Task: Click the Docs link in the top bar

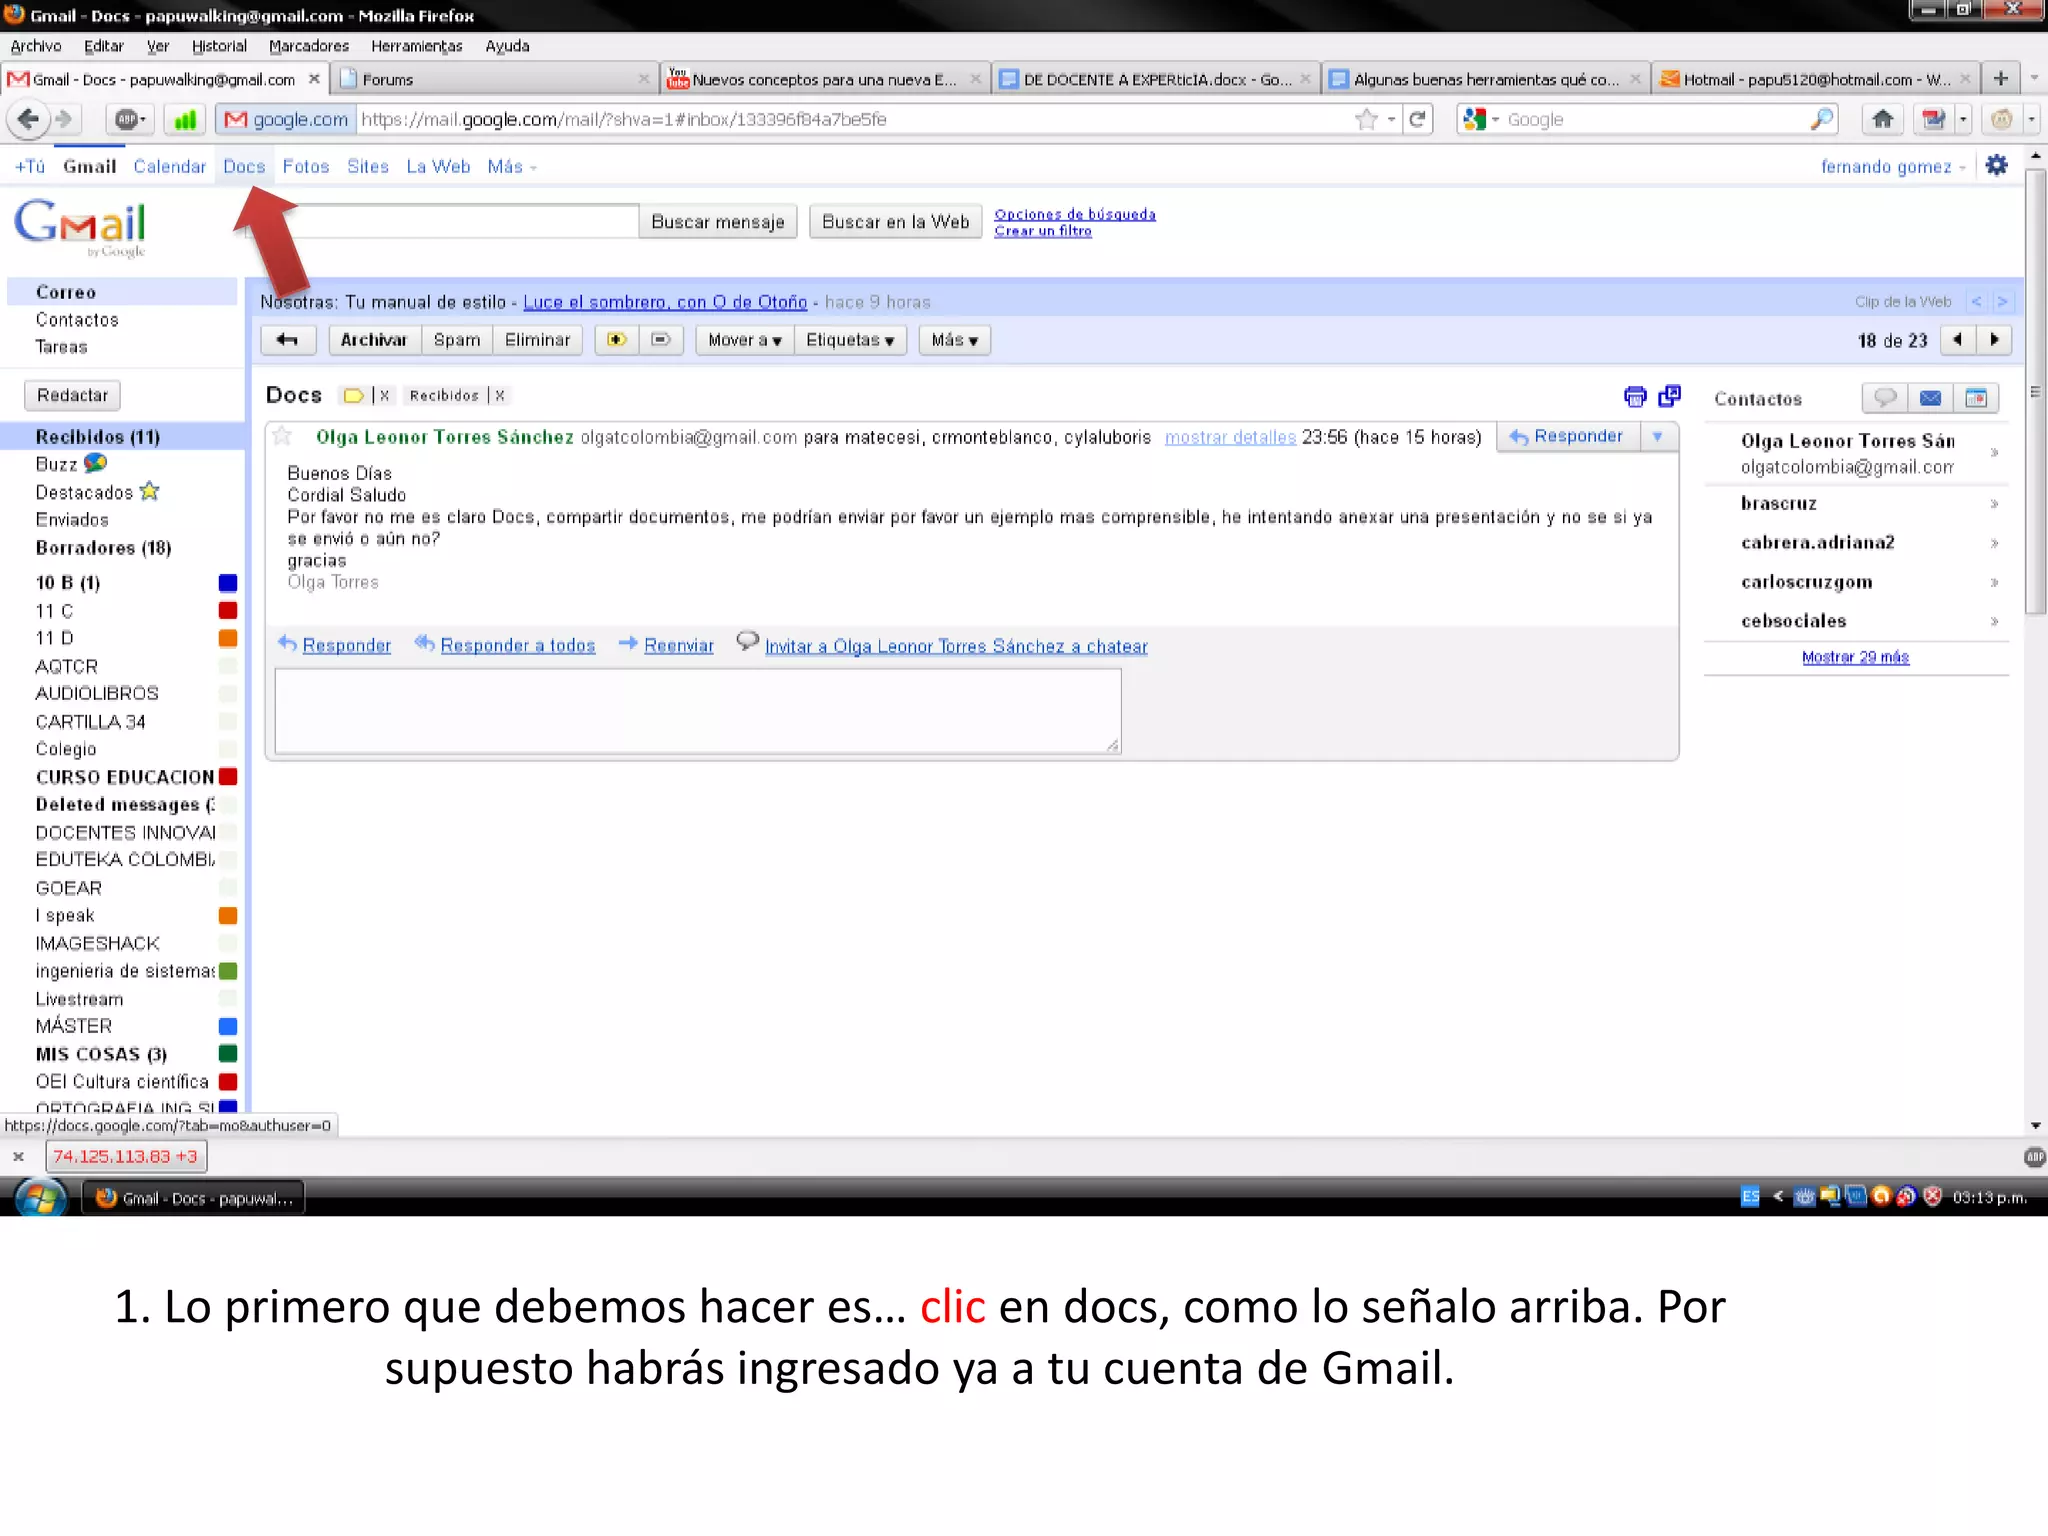Action: pos(244,166)
